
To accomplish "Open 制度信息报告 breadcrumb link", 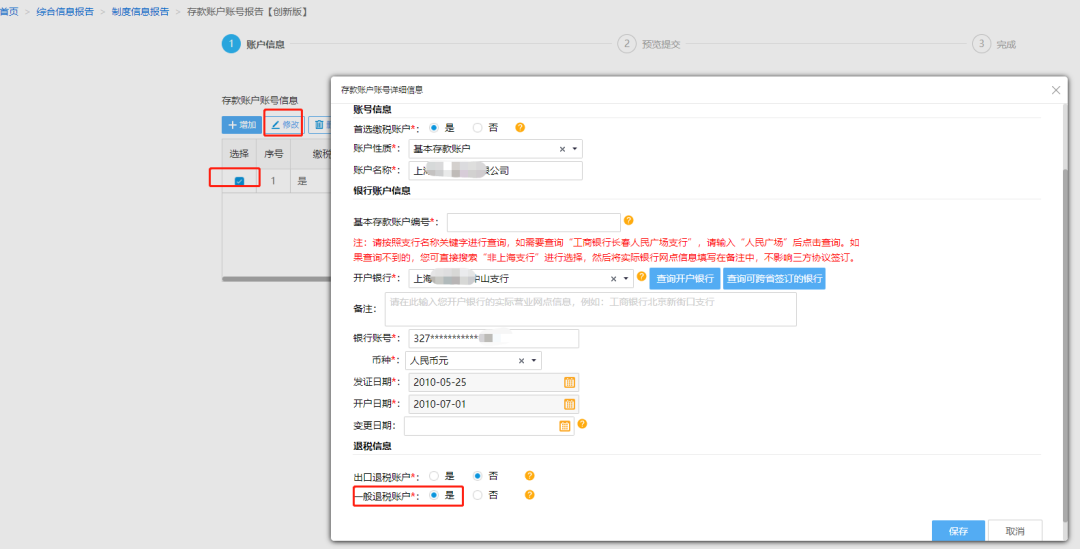I will pyautogui.click(x=141, y=12).
